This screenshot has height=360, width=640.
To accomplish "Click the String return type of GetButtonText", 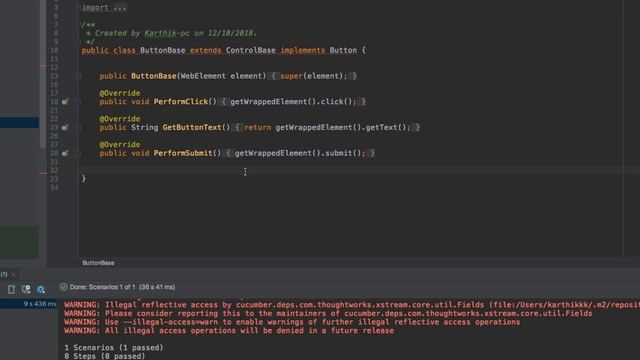I will point(144,127).
